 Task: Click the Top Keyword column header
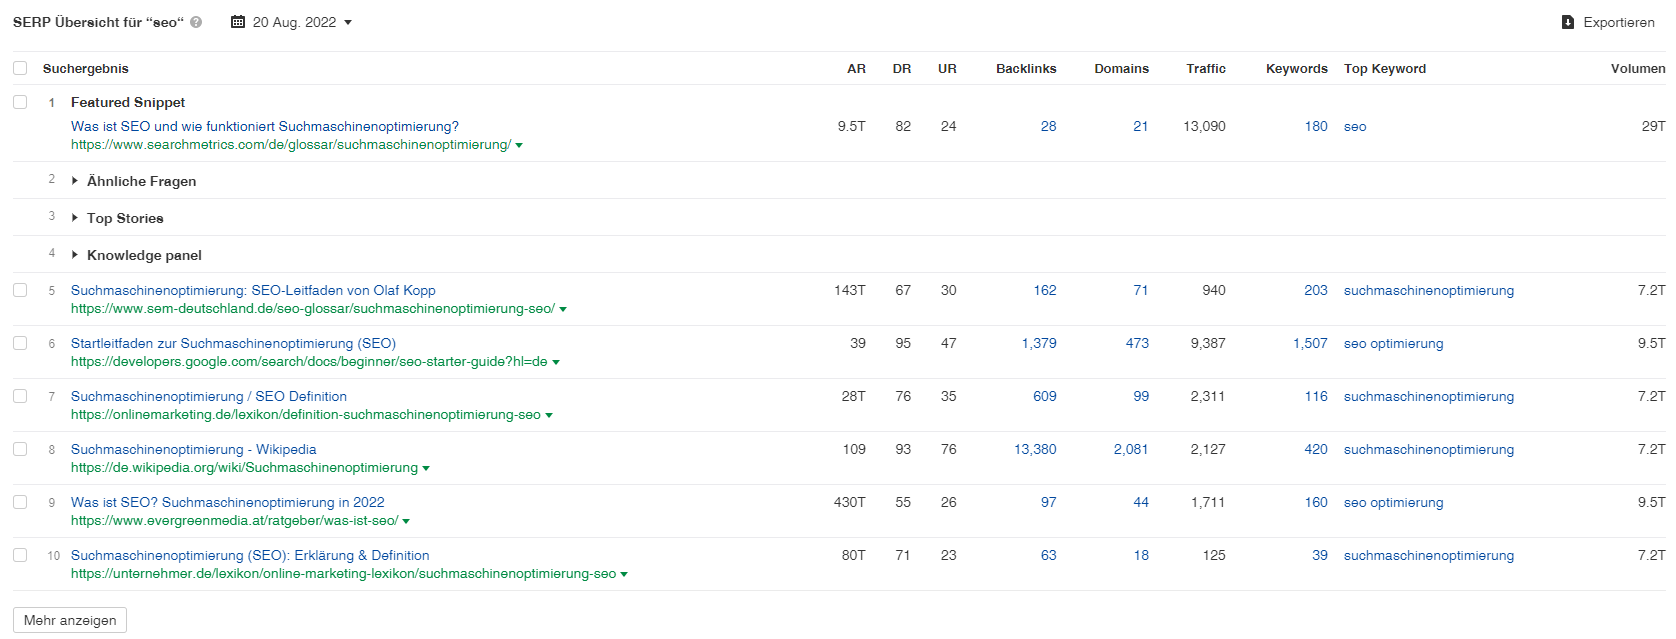click(x=1385, y=68)
